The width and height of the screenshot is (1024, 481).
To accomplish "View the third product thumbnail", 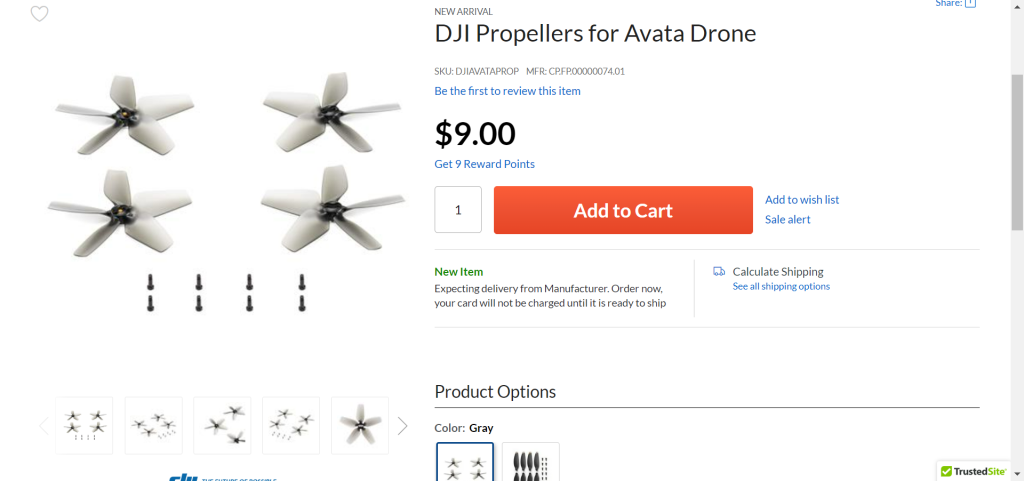I will (x=222, y=426).
